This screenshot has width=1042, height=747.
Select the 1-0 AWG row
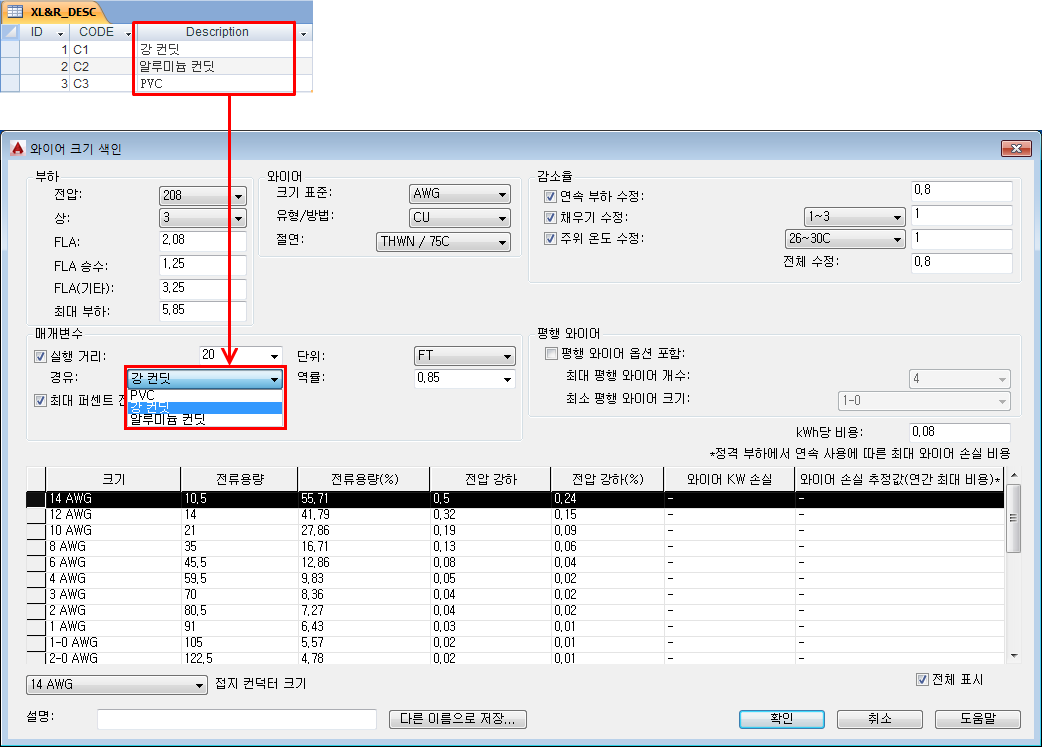tap(515, 643)
